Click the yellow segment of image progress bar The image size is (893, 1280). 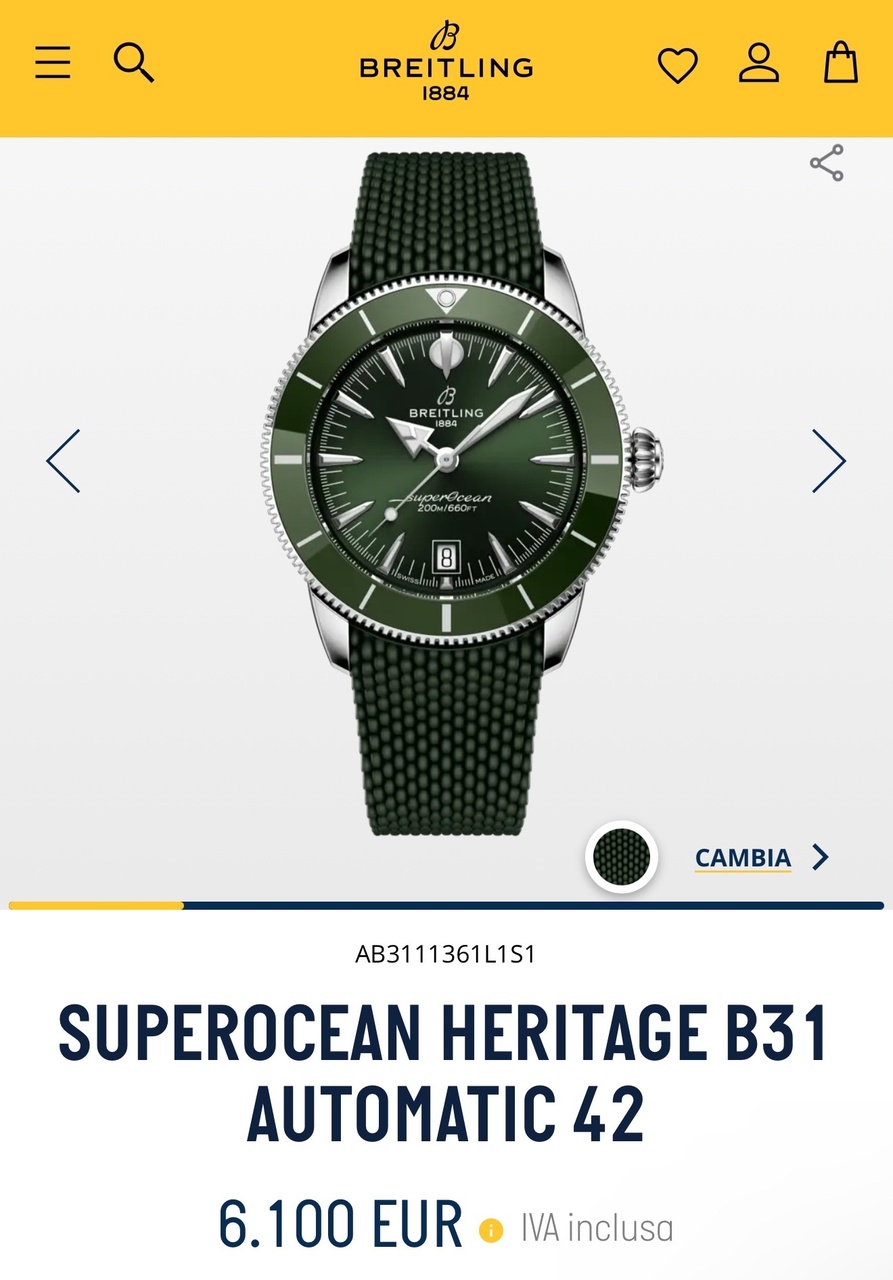(x=96, y=906)
